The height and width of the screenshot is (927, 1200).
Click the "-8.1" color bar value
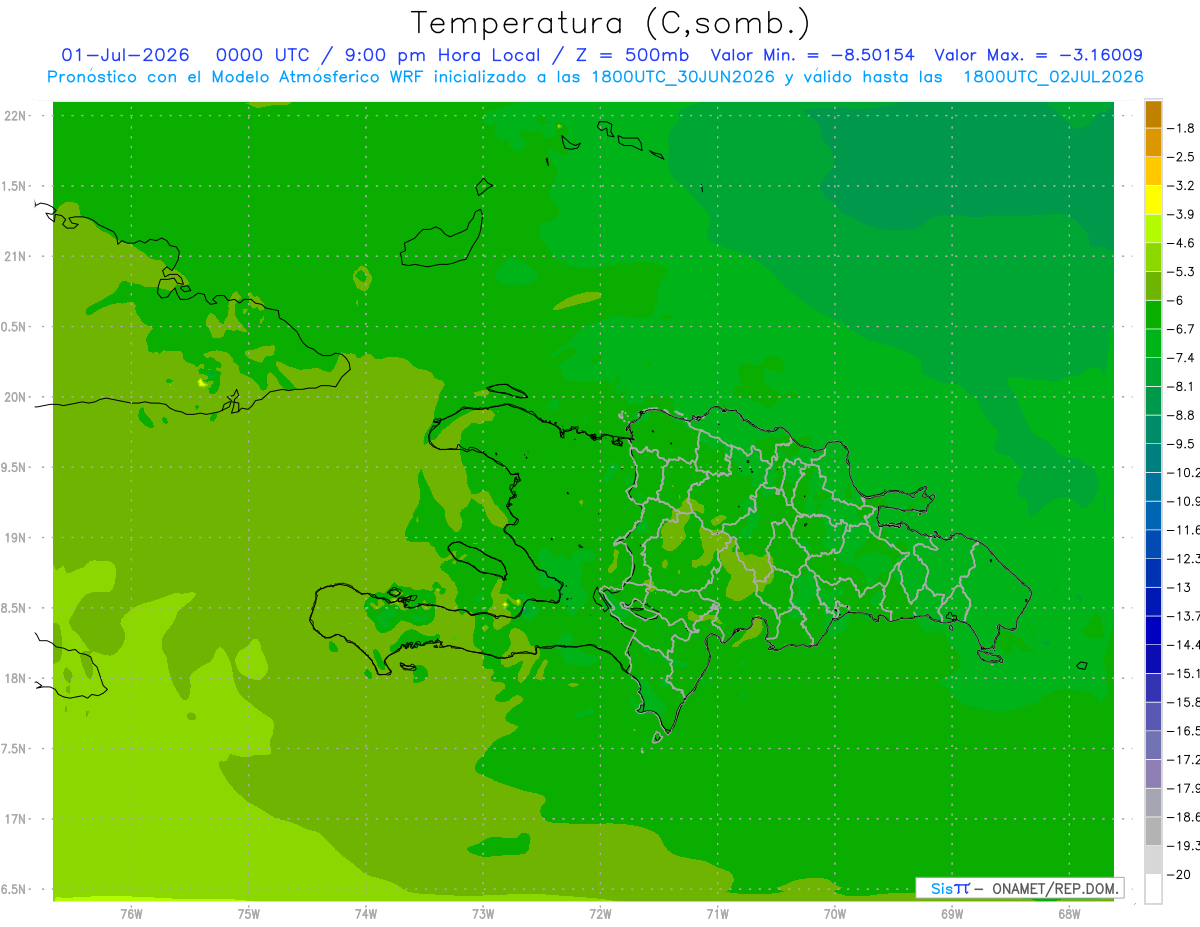(x=1182, y=386)
